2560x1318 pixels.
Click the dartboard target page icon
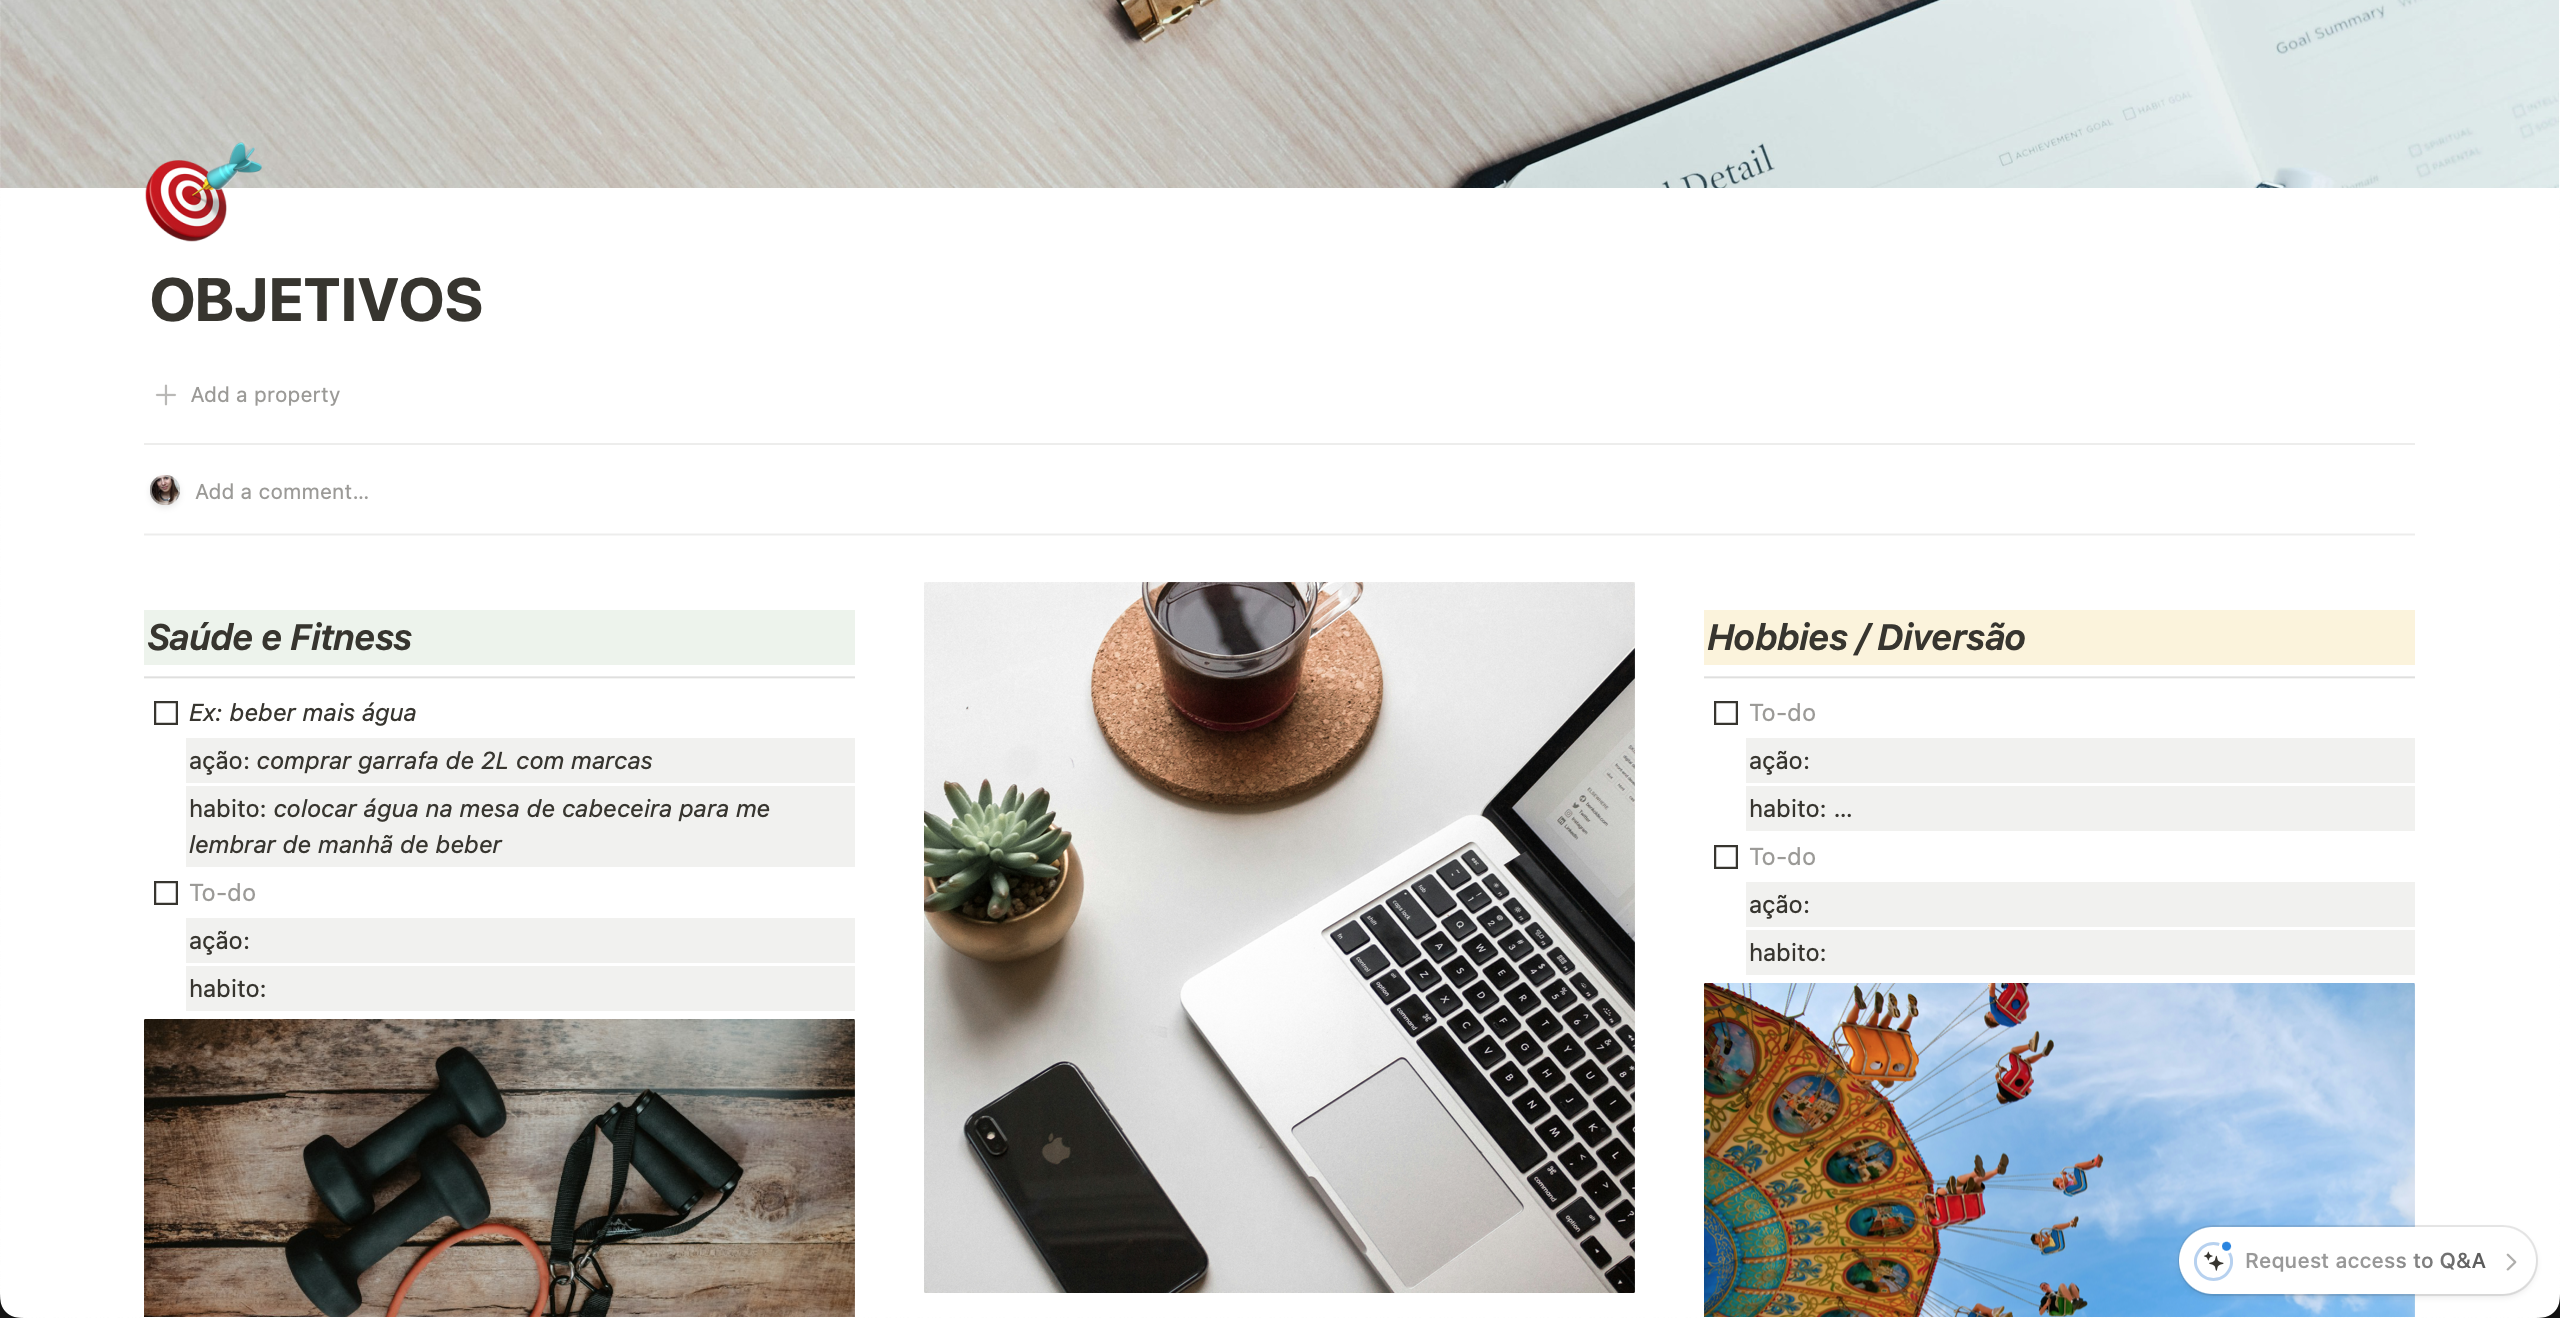pos(203,193)
